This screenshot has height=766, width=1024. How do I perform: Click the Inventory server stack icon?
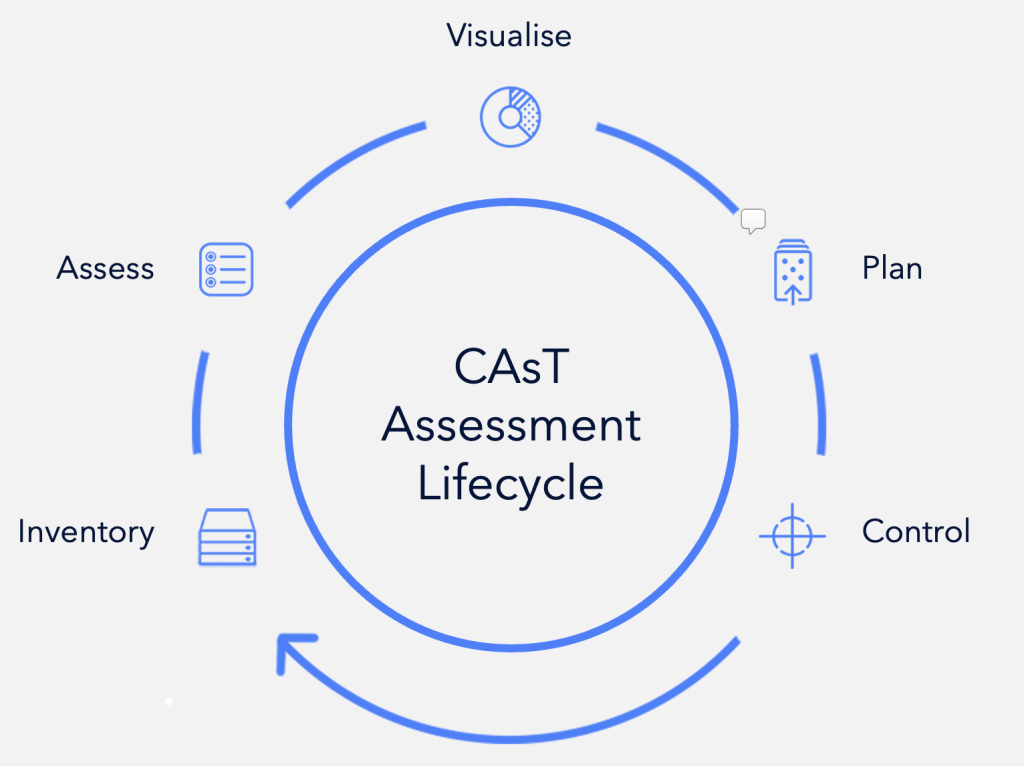click(228, 536)
